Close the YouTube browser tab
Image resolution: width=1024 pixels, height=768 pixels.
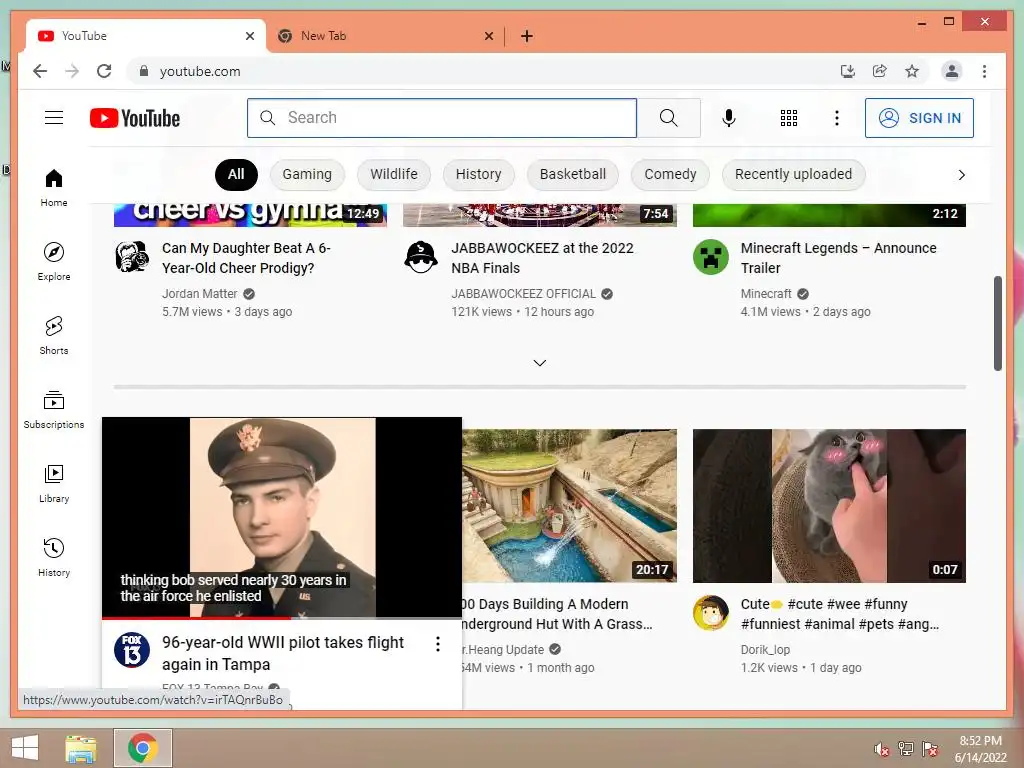[249, 36]
